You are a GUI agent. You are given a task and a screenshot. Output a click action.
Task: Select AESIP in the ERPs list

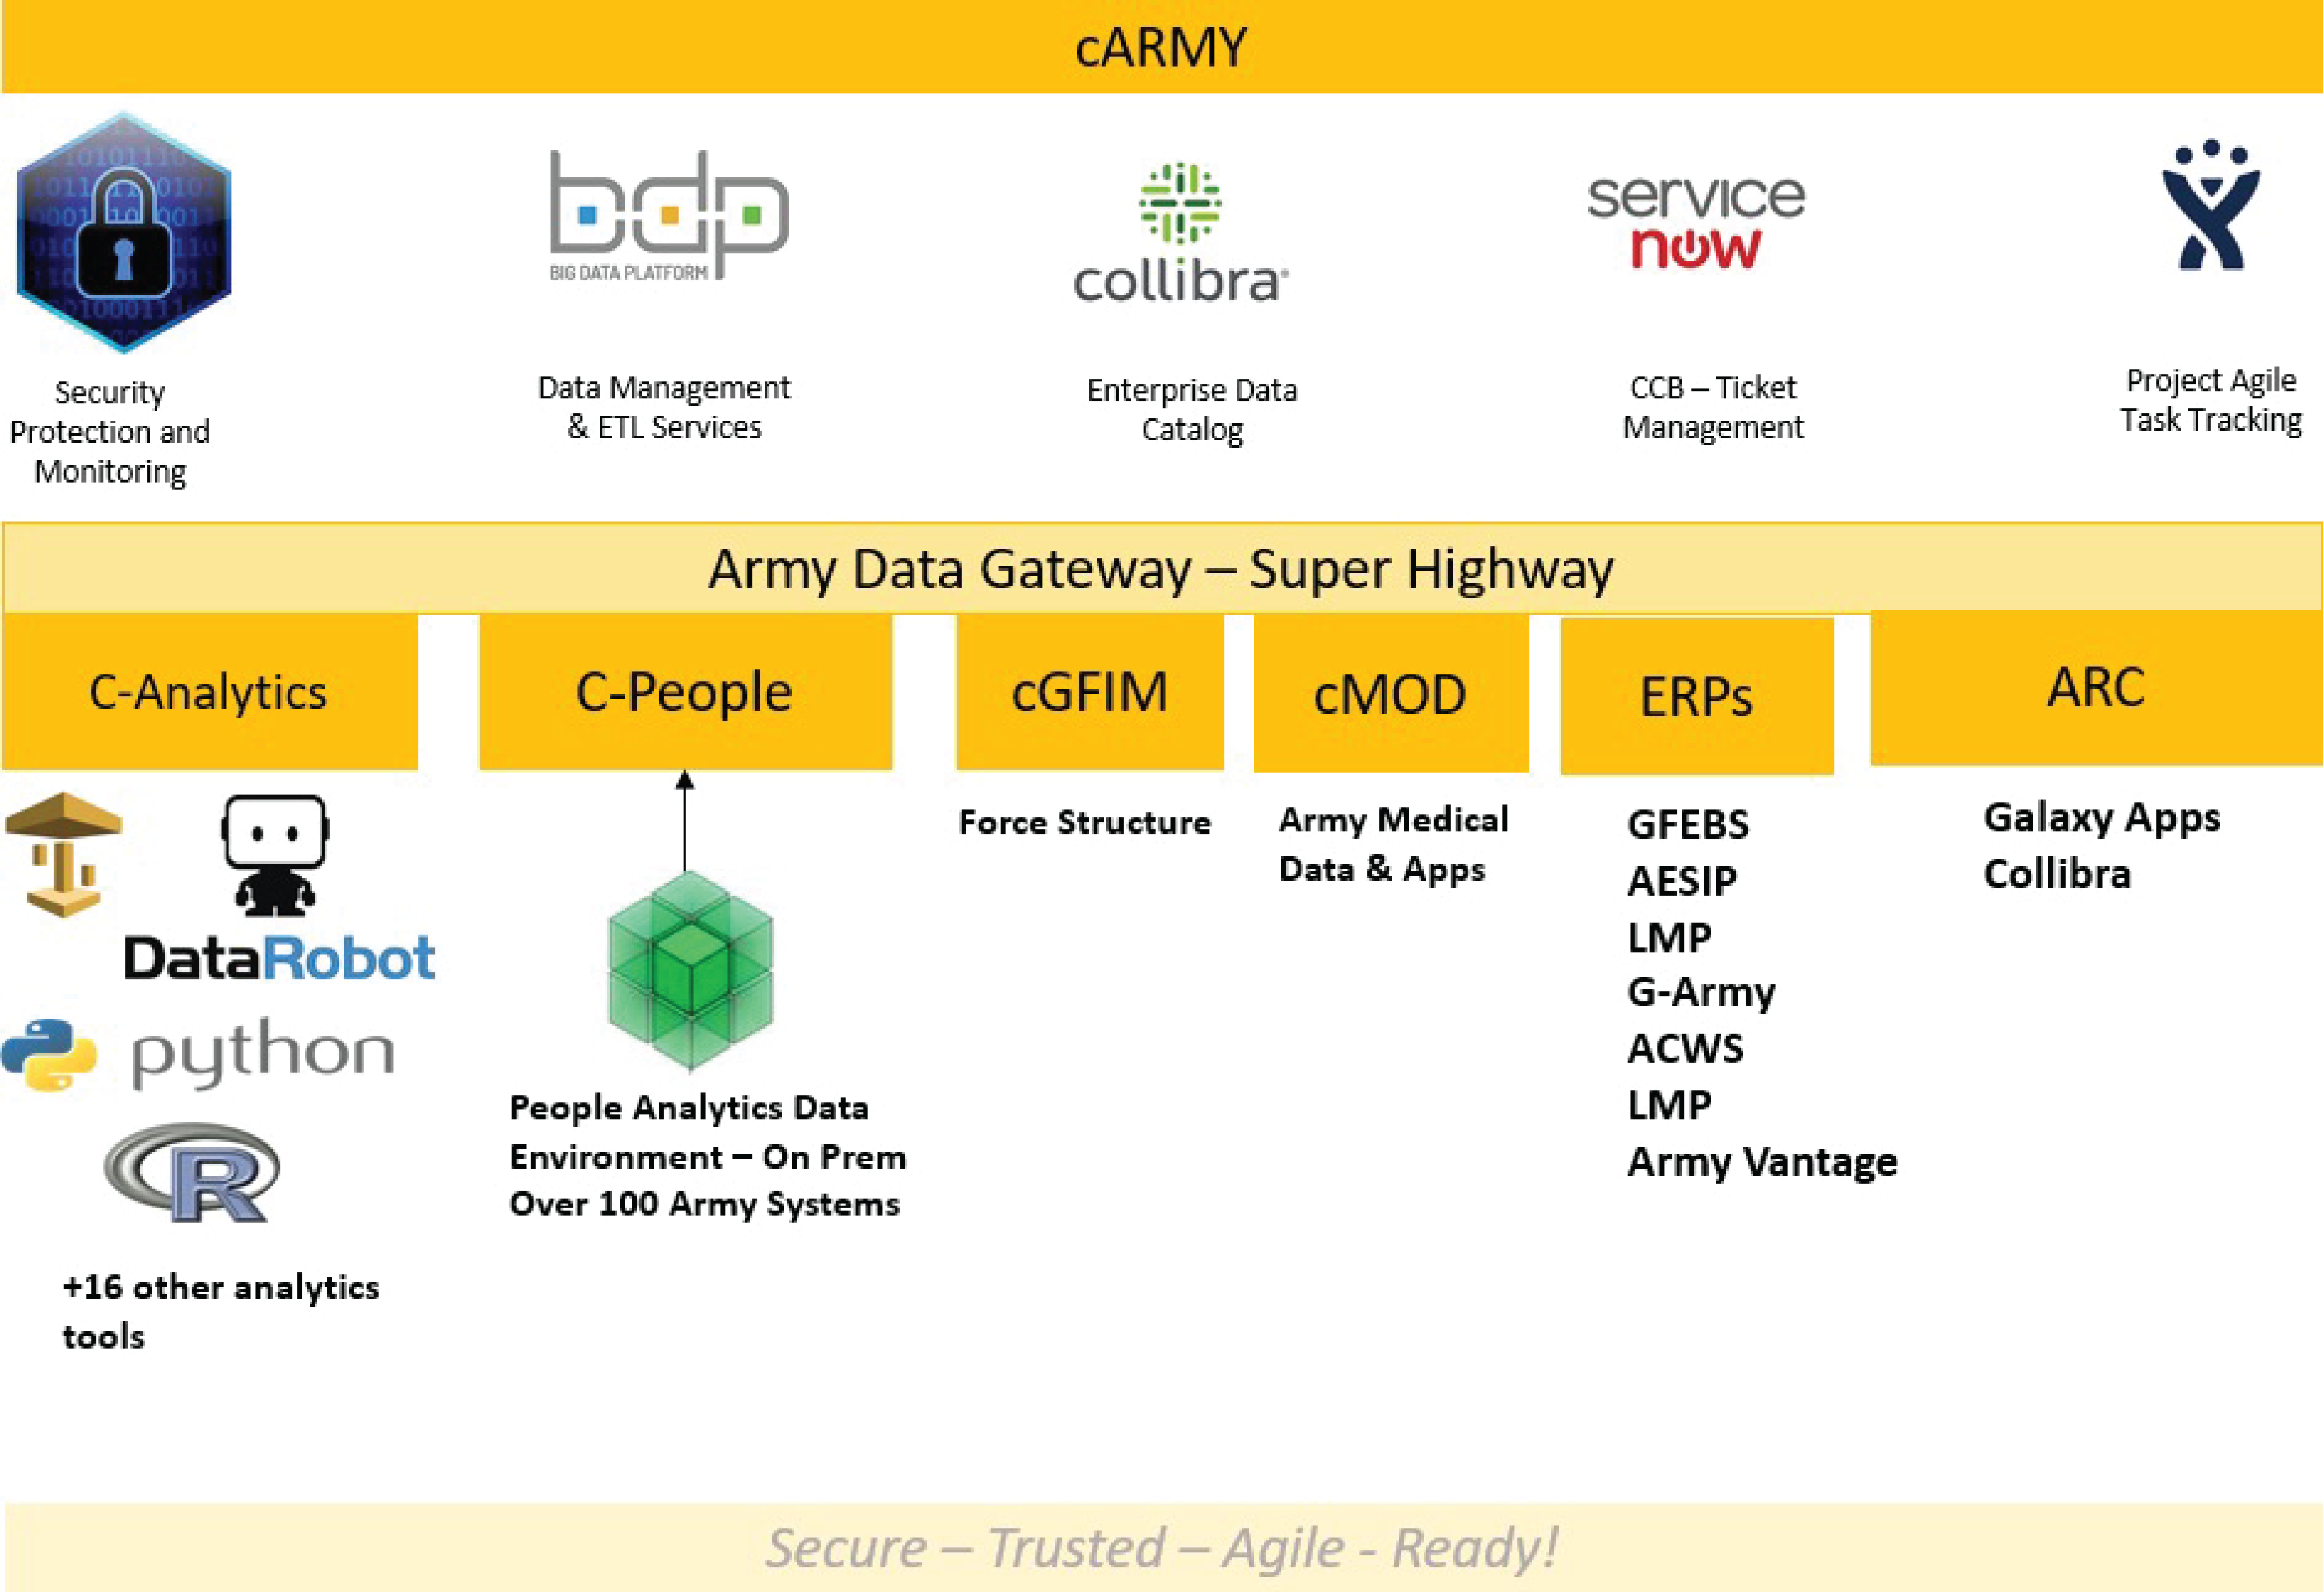tap(1682, 881)
